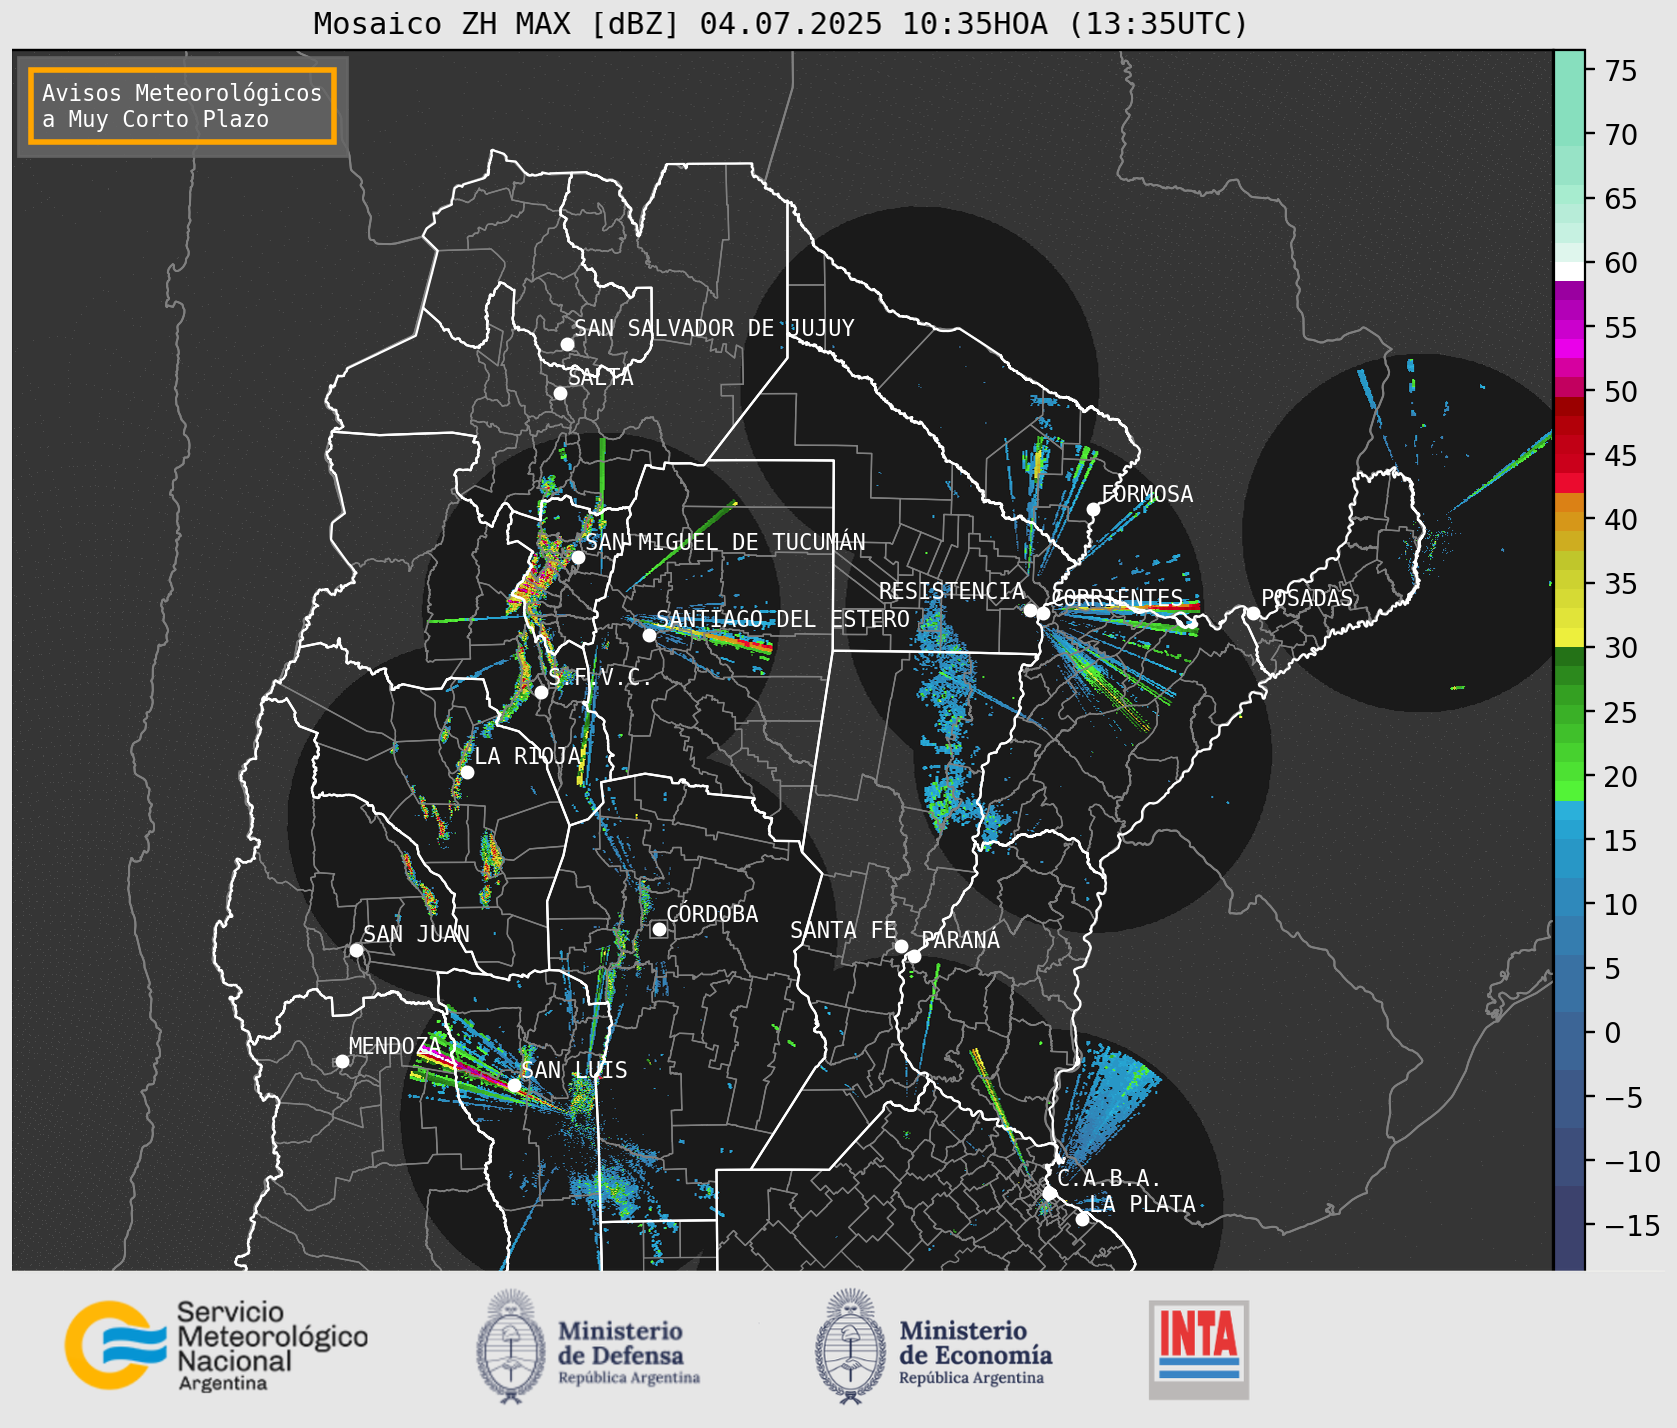Select the Formosa city marker
Screen dimensions: 1677x1428
1093,509
